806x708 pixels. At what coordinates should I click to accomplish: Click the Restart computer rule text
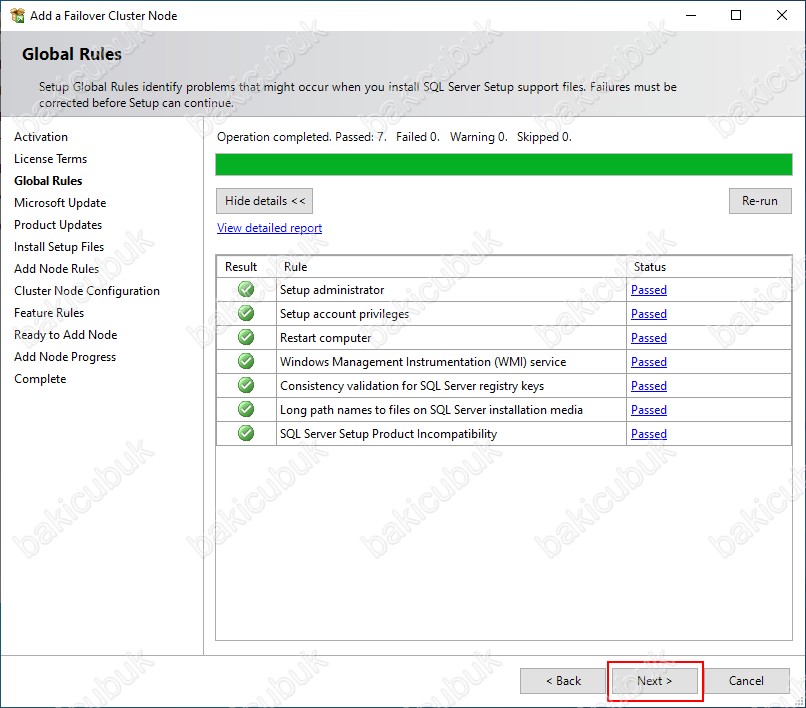(325, 338)
